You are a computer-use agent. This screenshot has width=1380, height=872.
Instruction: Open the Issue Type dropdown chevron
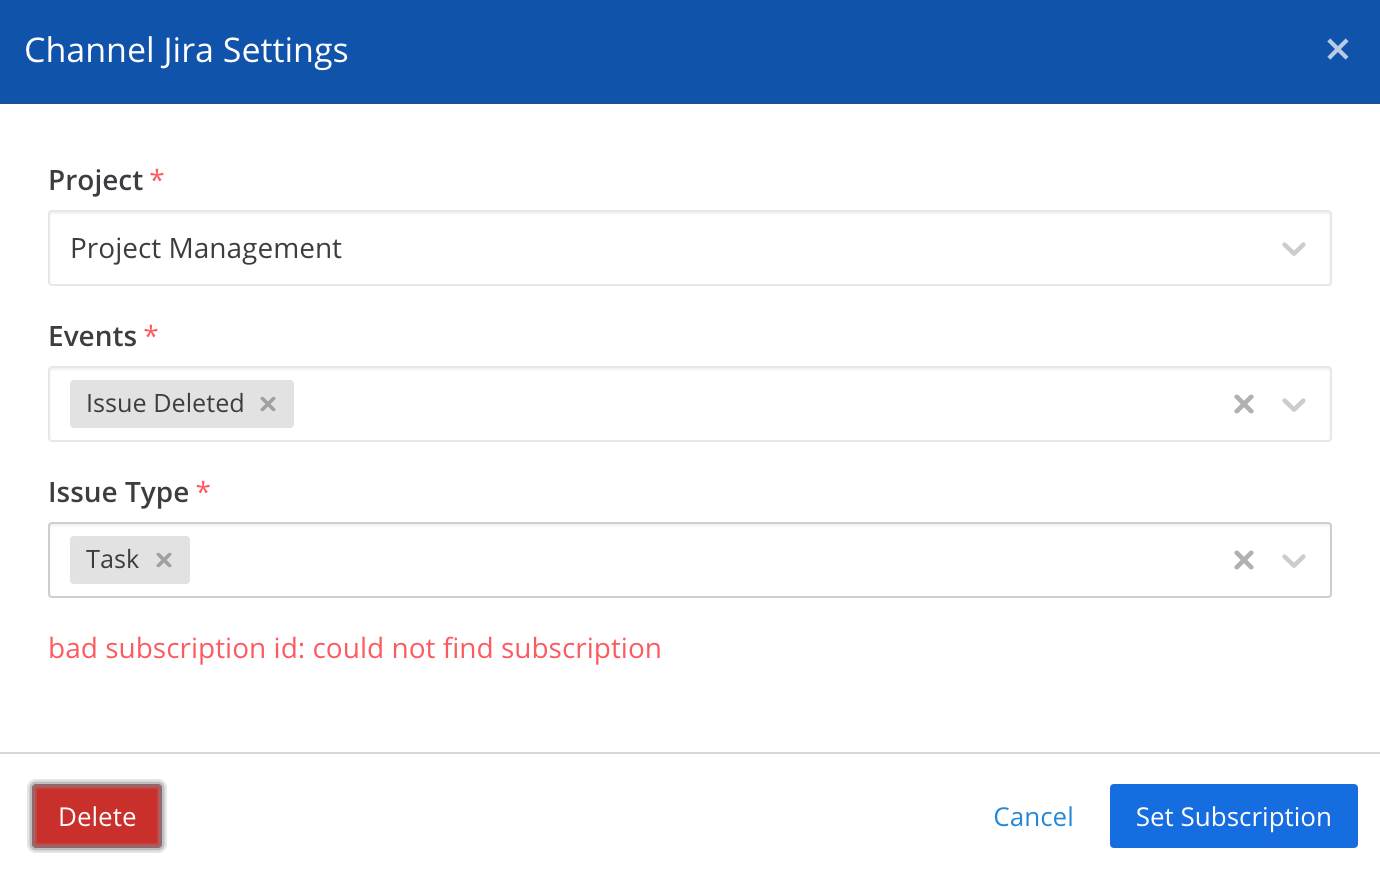[x=1294, y=560]
